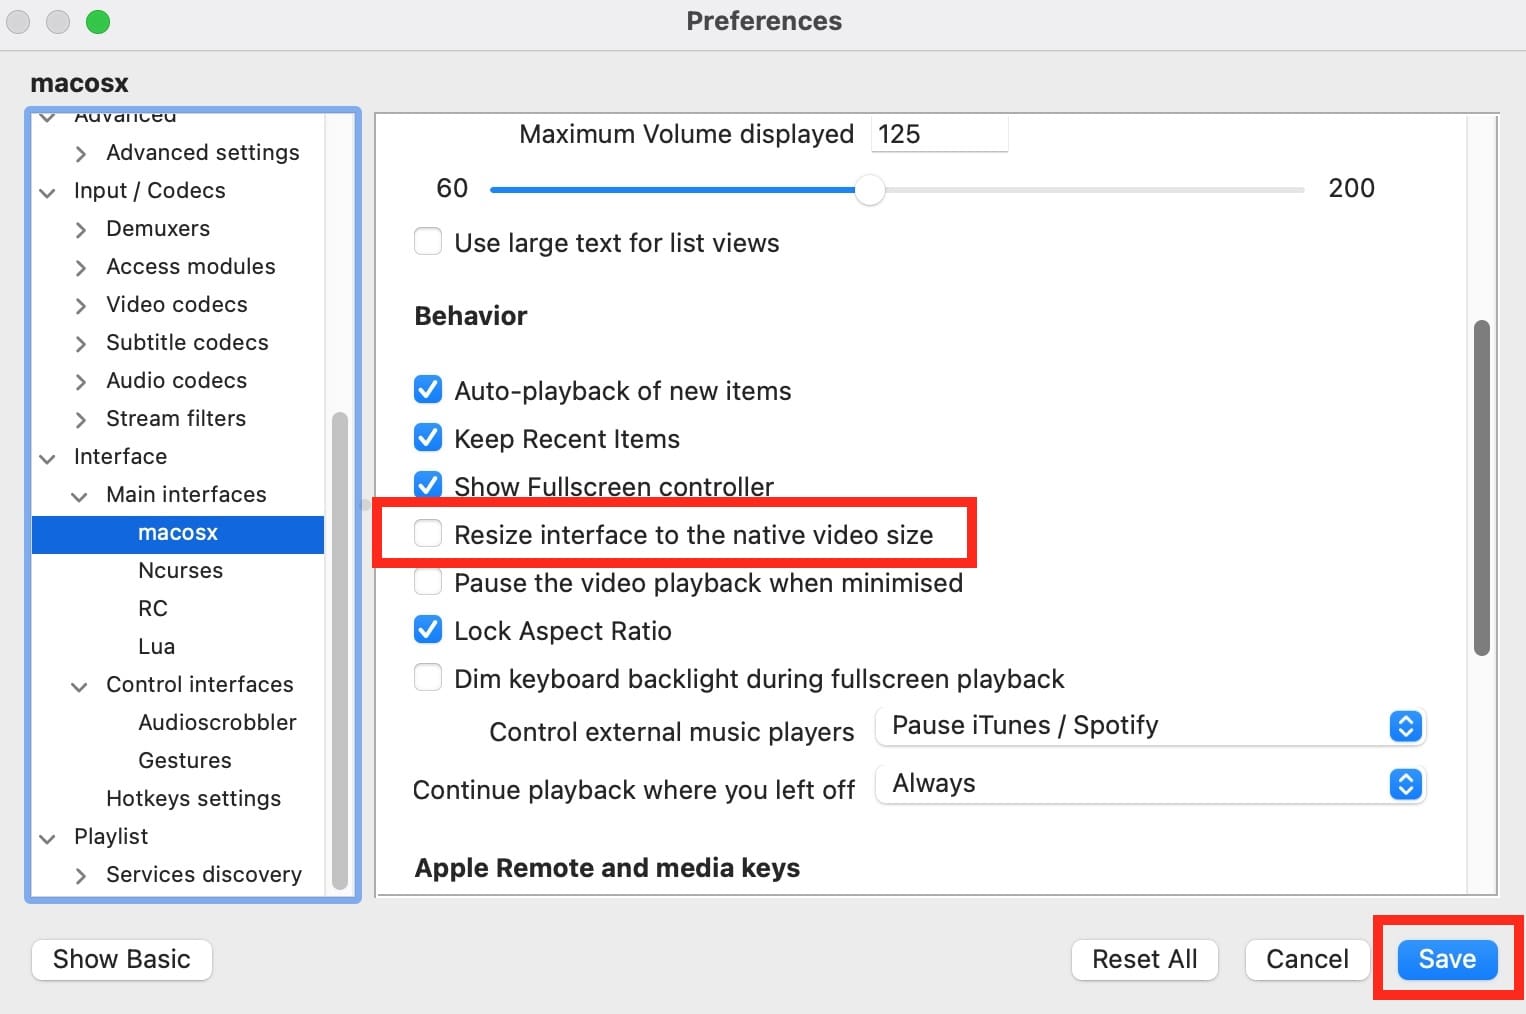Enable Pause the video playback when minimised
This screenshot has height=1014, width=1526.
pyautogui.click(x=428, y=582)
